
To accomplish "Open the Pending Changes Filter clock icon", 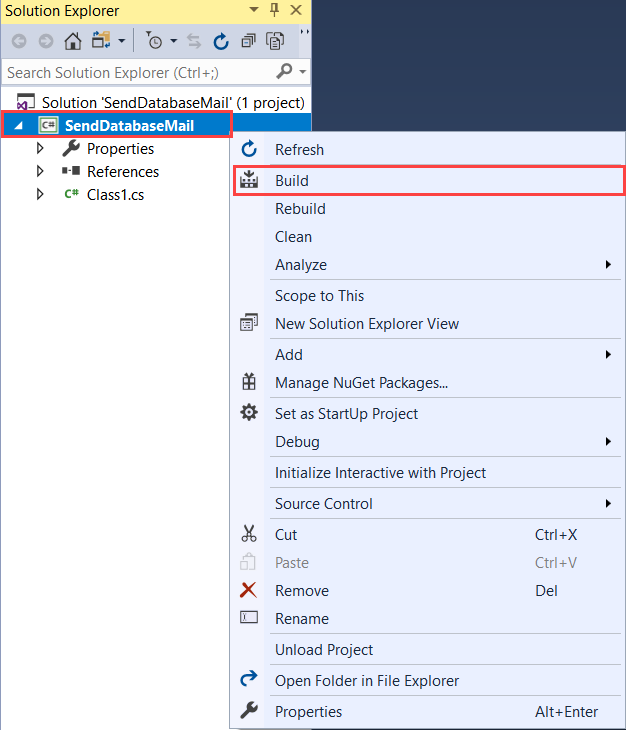I will [155, 41].
